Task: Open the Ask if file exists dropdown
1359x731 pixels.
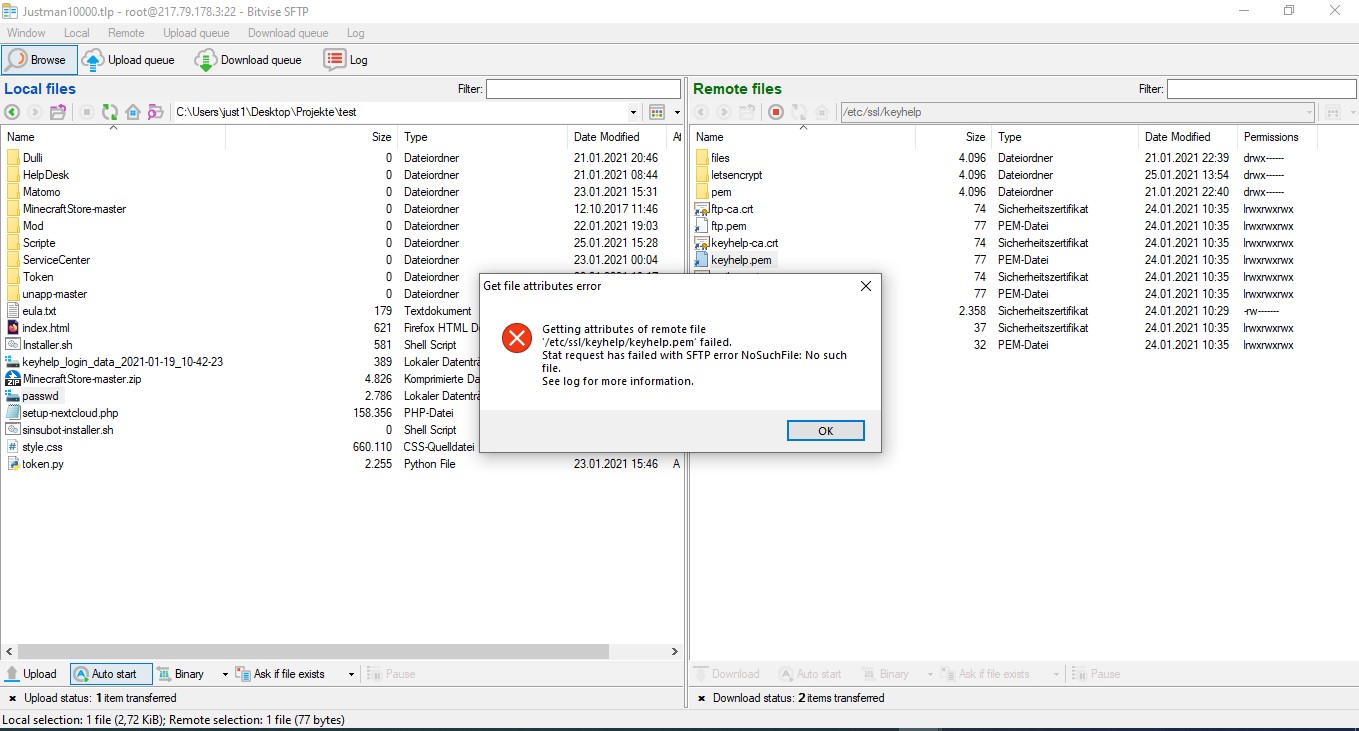Action: [351, 674]
